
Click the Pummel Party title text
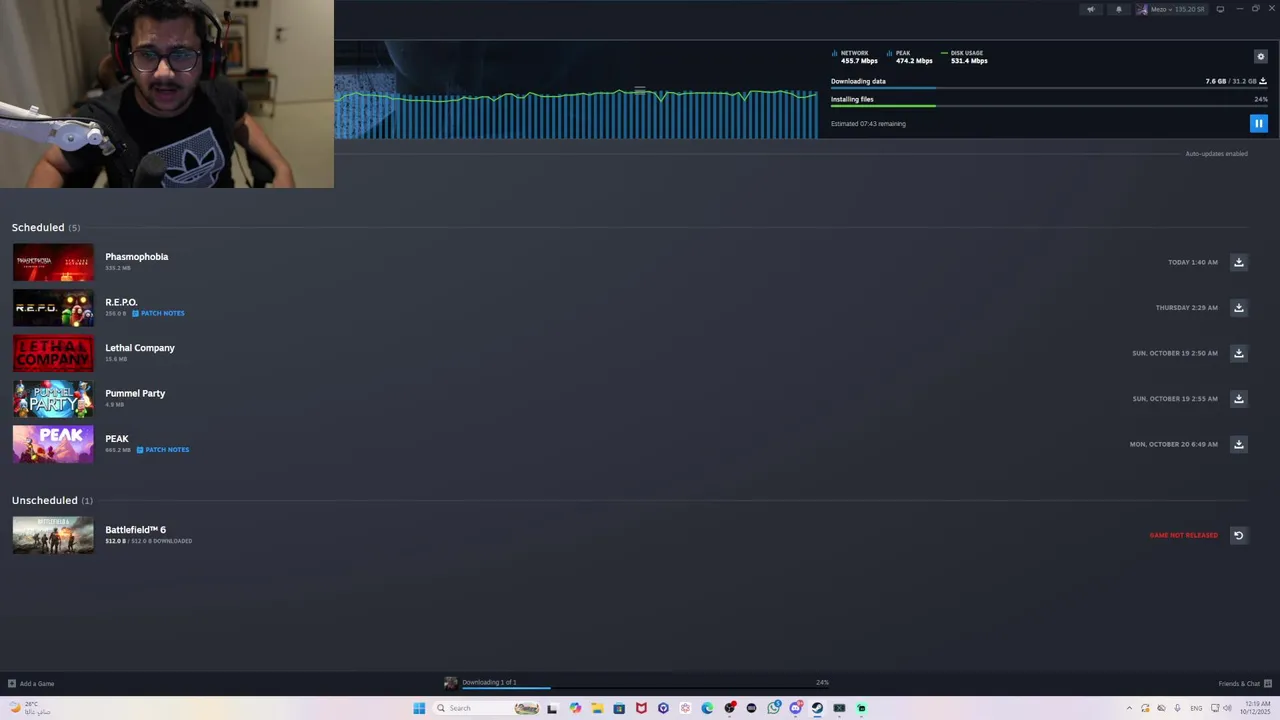[x=135, y=393]
